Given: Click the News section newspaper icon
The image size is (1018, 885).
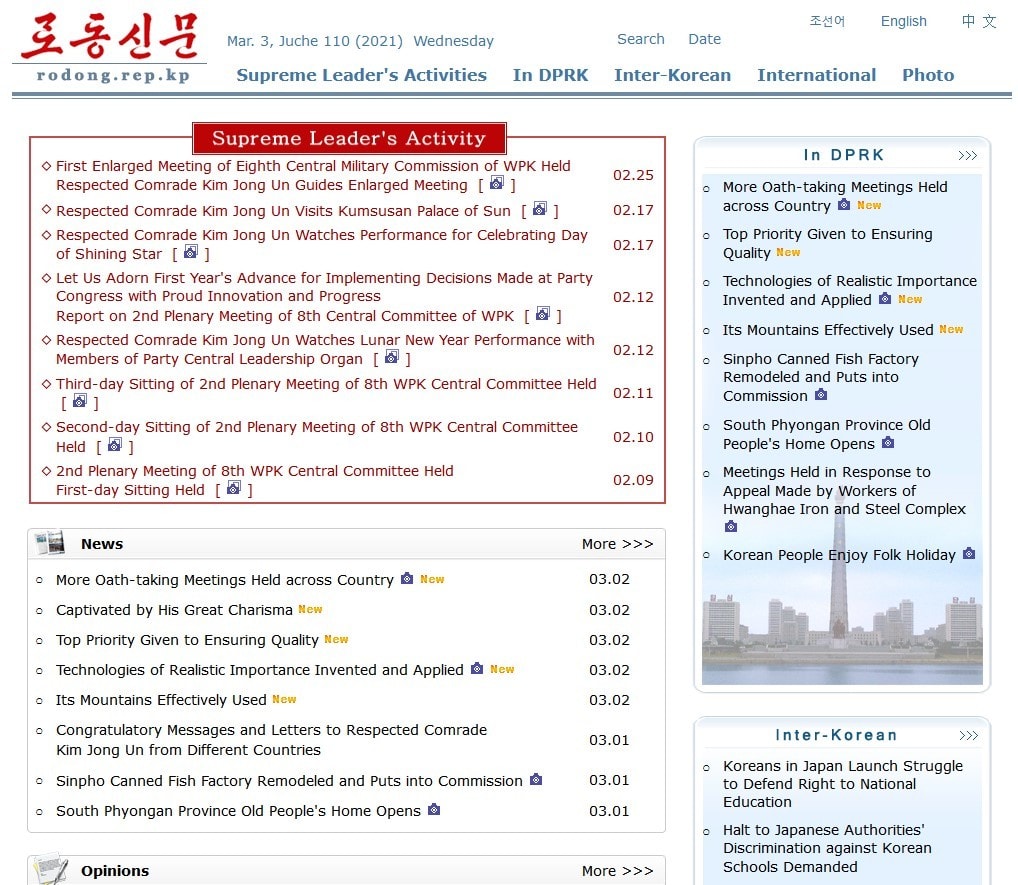Looking at the screenshot, I should [50, 543].
